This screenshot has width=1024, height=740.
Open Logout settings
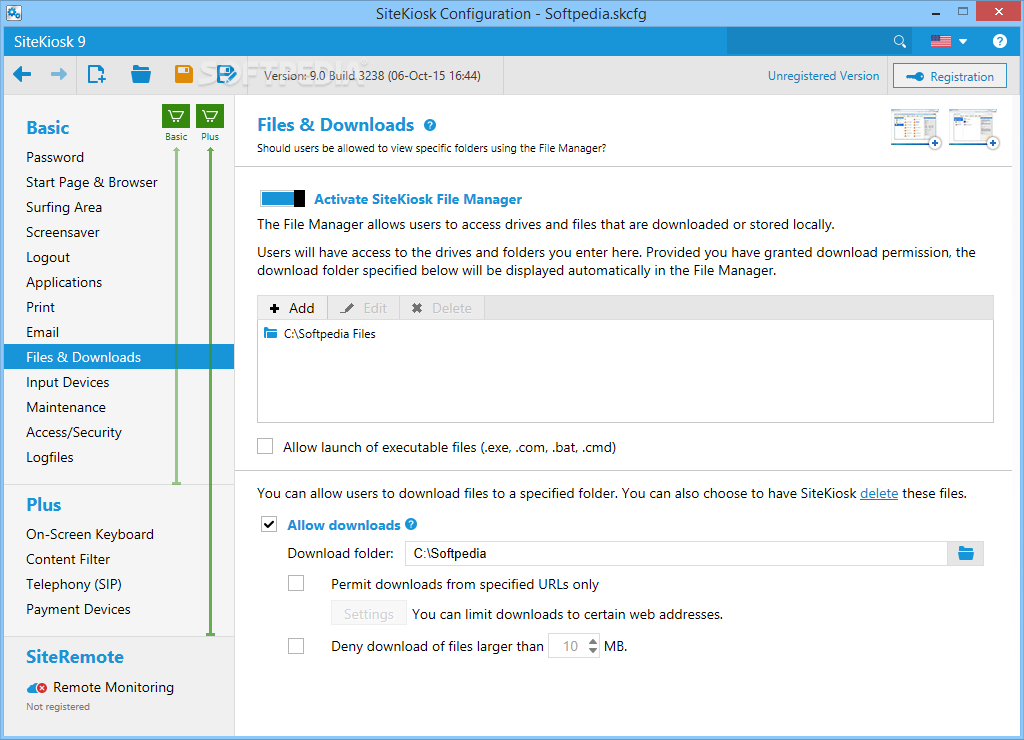coord(48,257)
